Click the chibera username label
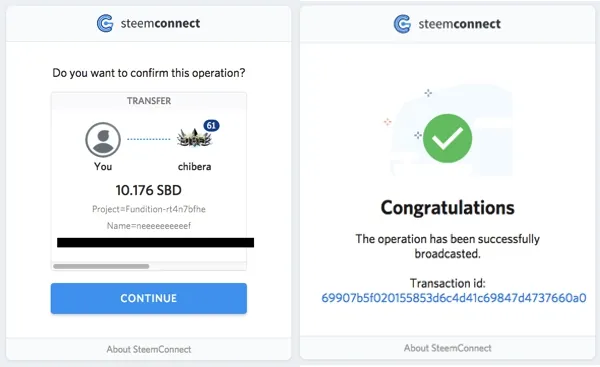This screenshot has width=600, height=367. point(194,166)
